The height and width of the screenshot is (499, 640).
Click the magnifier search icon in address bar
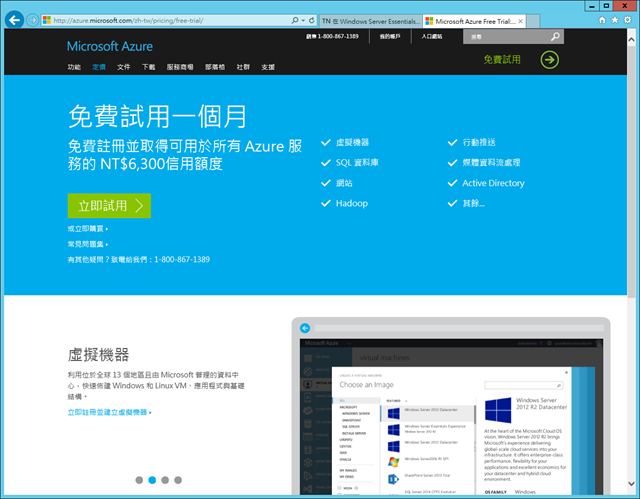click(x=295, y=20)
